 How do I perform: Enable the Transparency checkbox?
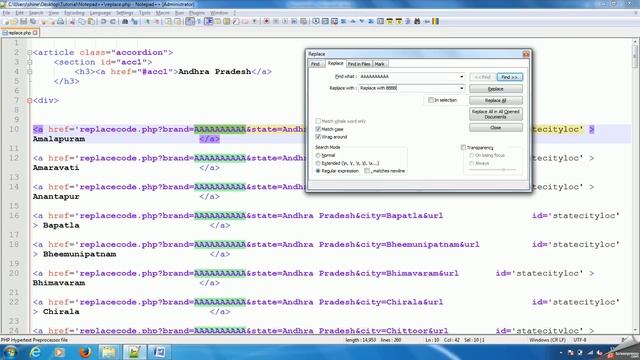pyautogui.click(x=463, y=147)
